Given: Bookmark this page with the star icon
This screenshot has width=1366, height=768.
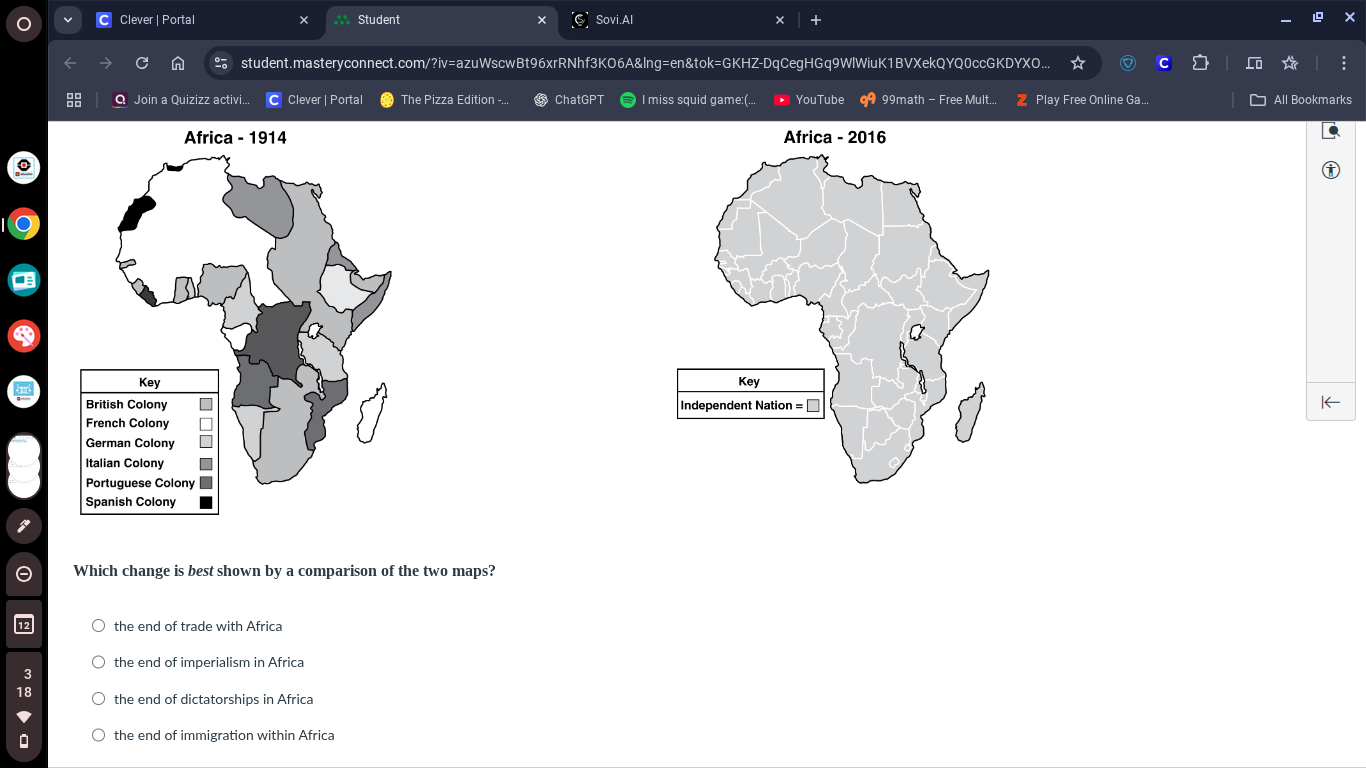Looking at the screenshot, I should click(1077, 63).
